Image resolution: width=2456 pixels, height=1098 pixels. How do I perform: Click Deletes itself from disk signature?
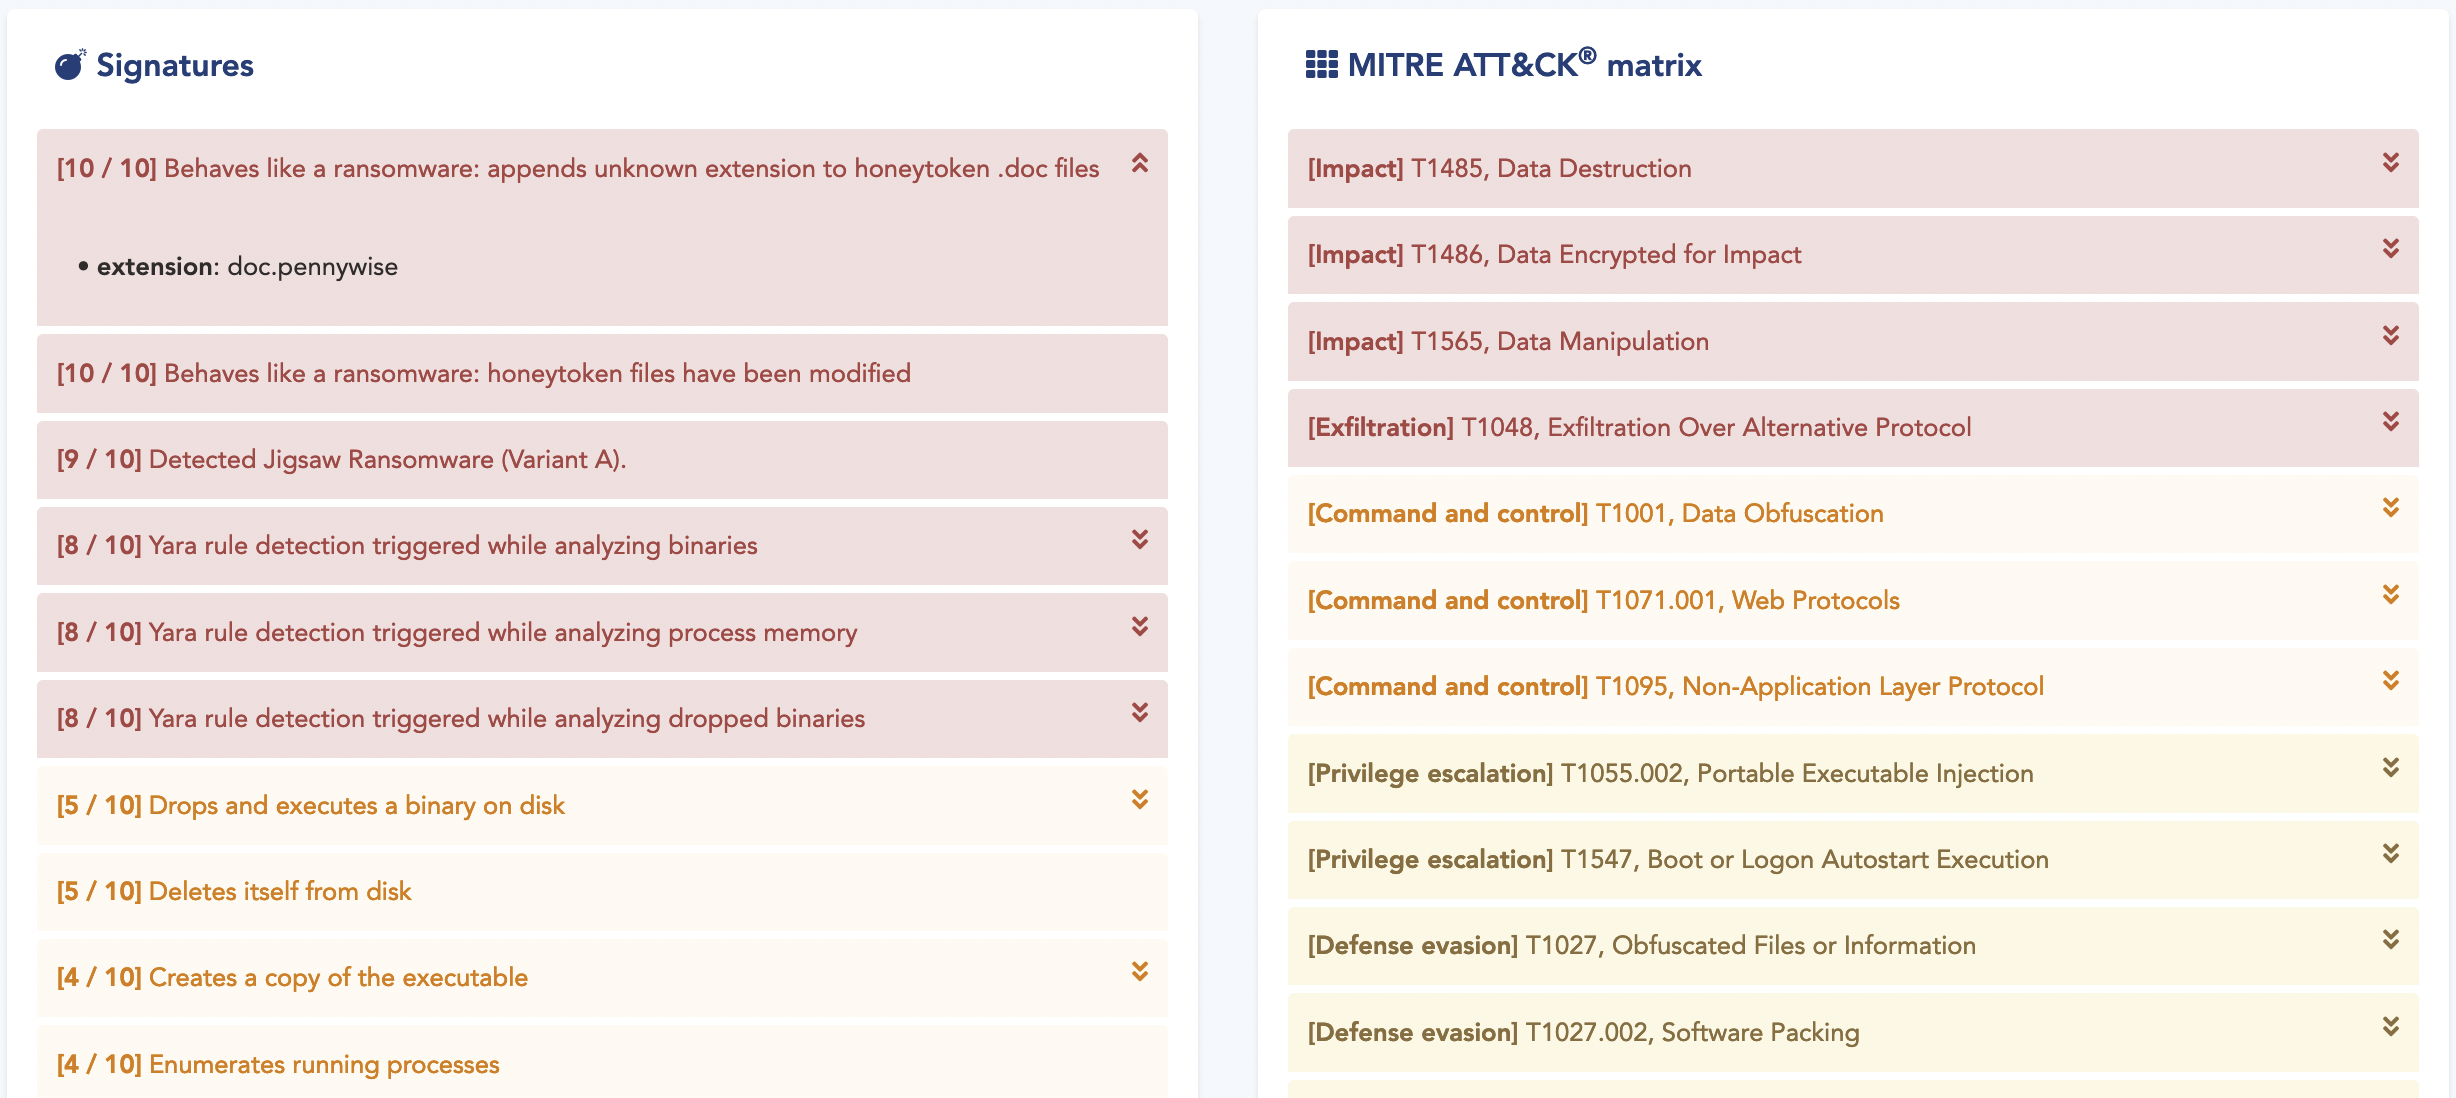coord(234,892)
